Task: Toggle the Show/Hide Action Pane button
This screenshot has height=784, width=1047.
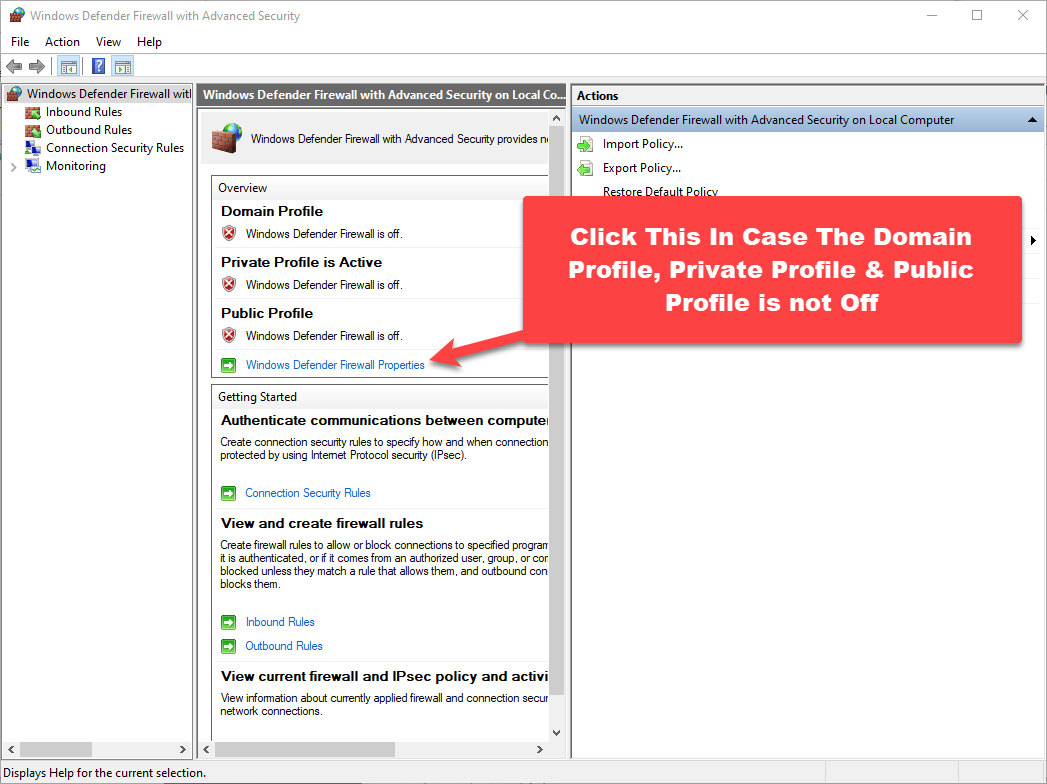Action: 123,67
